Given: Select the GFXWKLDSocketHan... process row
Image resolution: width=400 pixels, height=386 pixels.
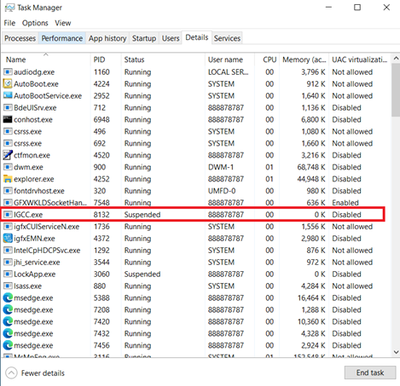Looking at the screenshot, I should 196,203.
